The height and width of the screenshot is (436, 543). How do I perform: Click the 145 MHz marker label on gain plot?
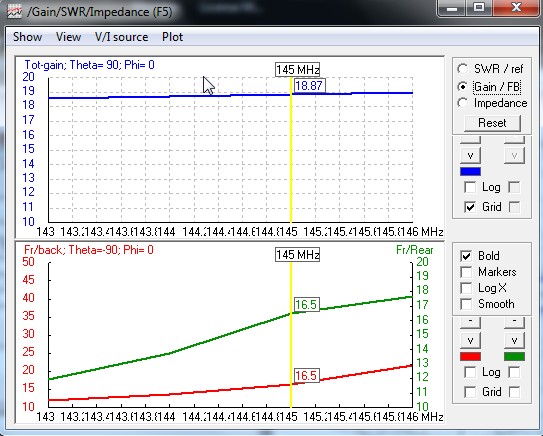[297, 70]
